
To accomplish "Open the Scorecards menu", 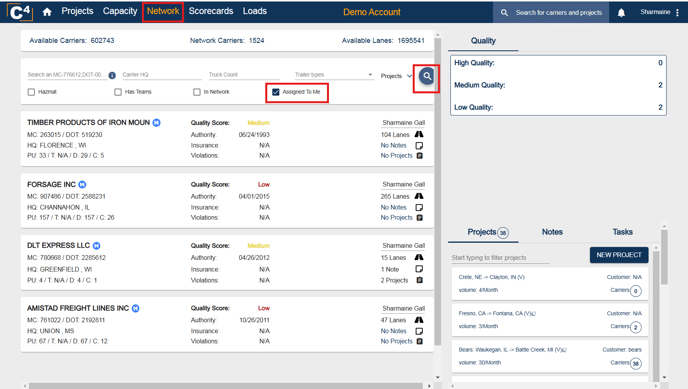I will point(211,11).
